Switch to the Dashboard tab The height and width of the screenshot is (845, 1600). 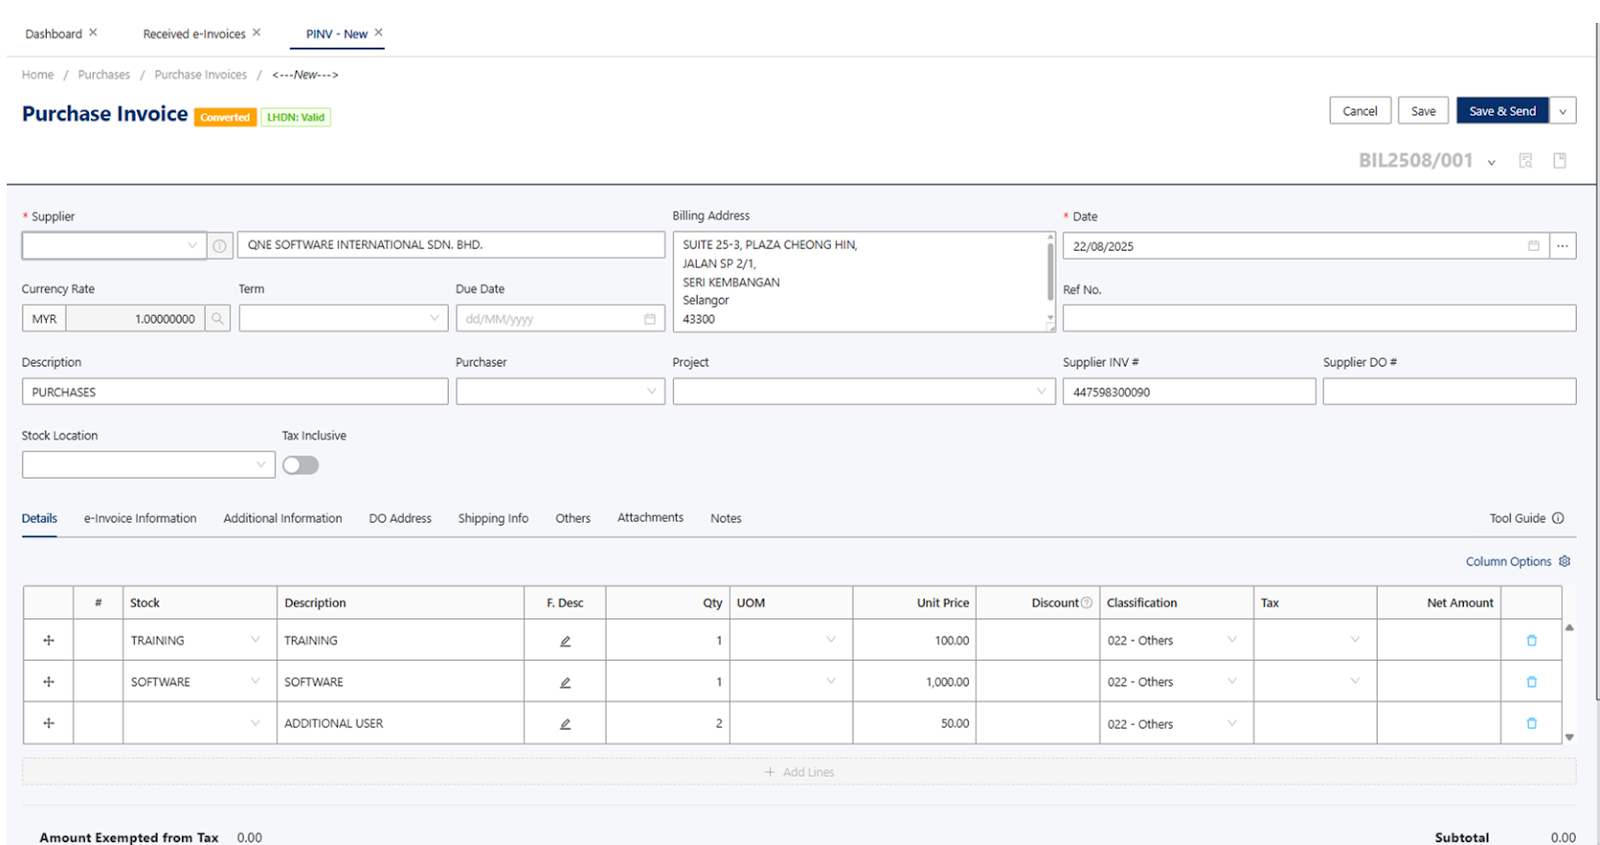click(54, 34)
